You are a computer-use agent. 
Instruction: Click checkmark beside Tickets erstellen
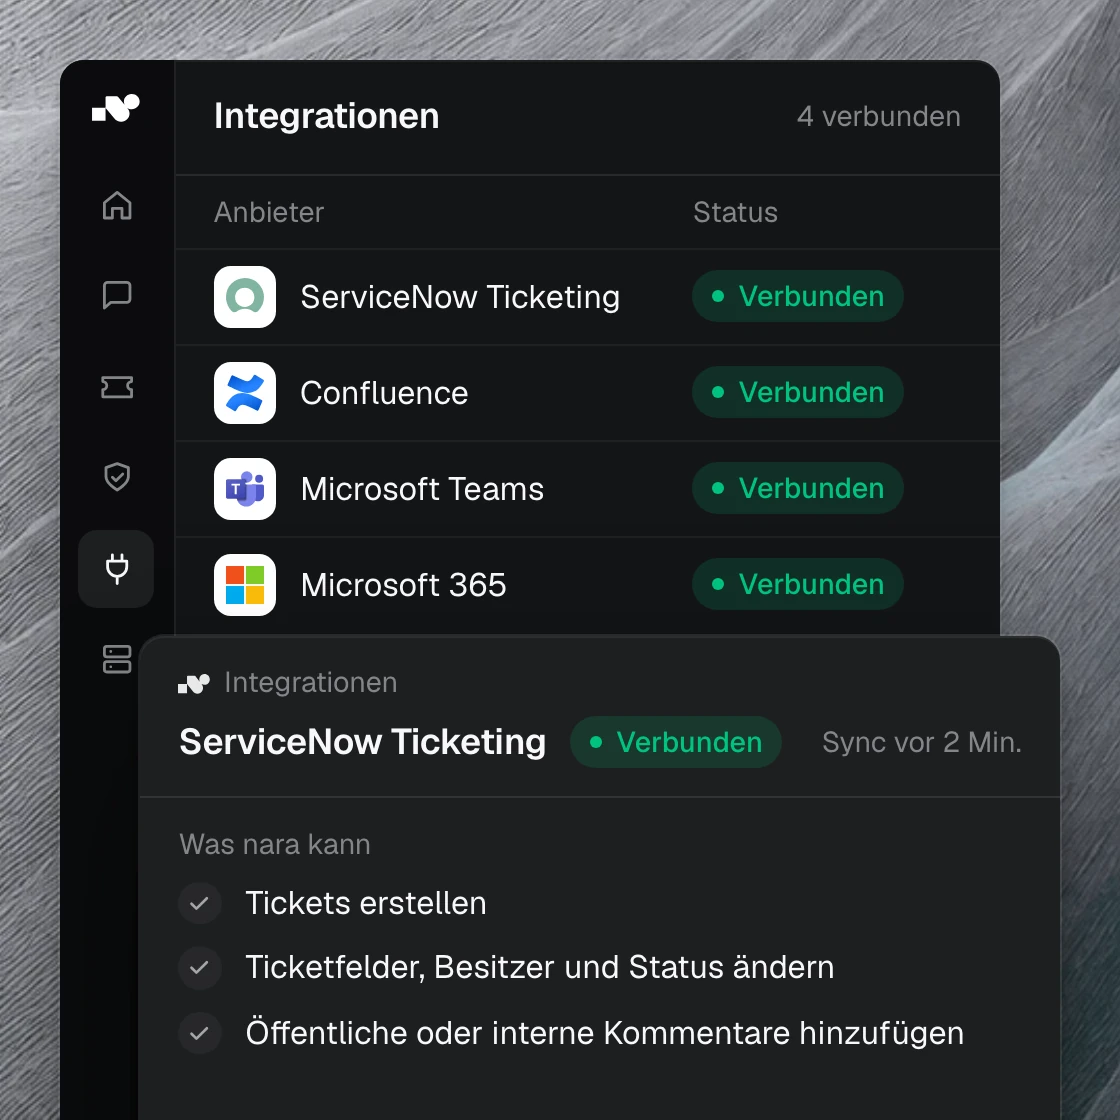click(199, 903)
